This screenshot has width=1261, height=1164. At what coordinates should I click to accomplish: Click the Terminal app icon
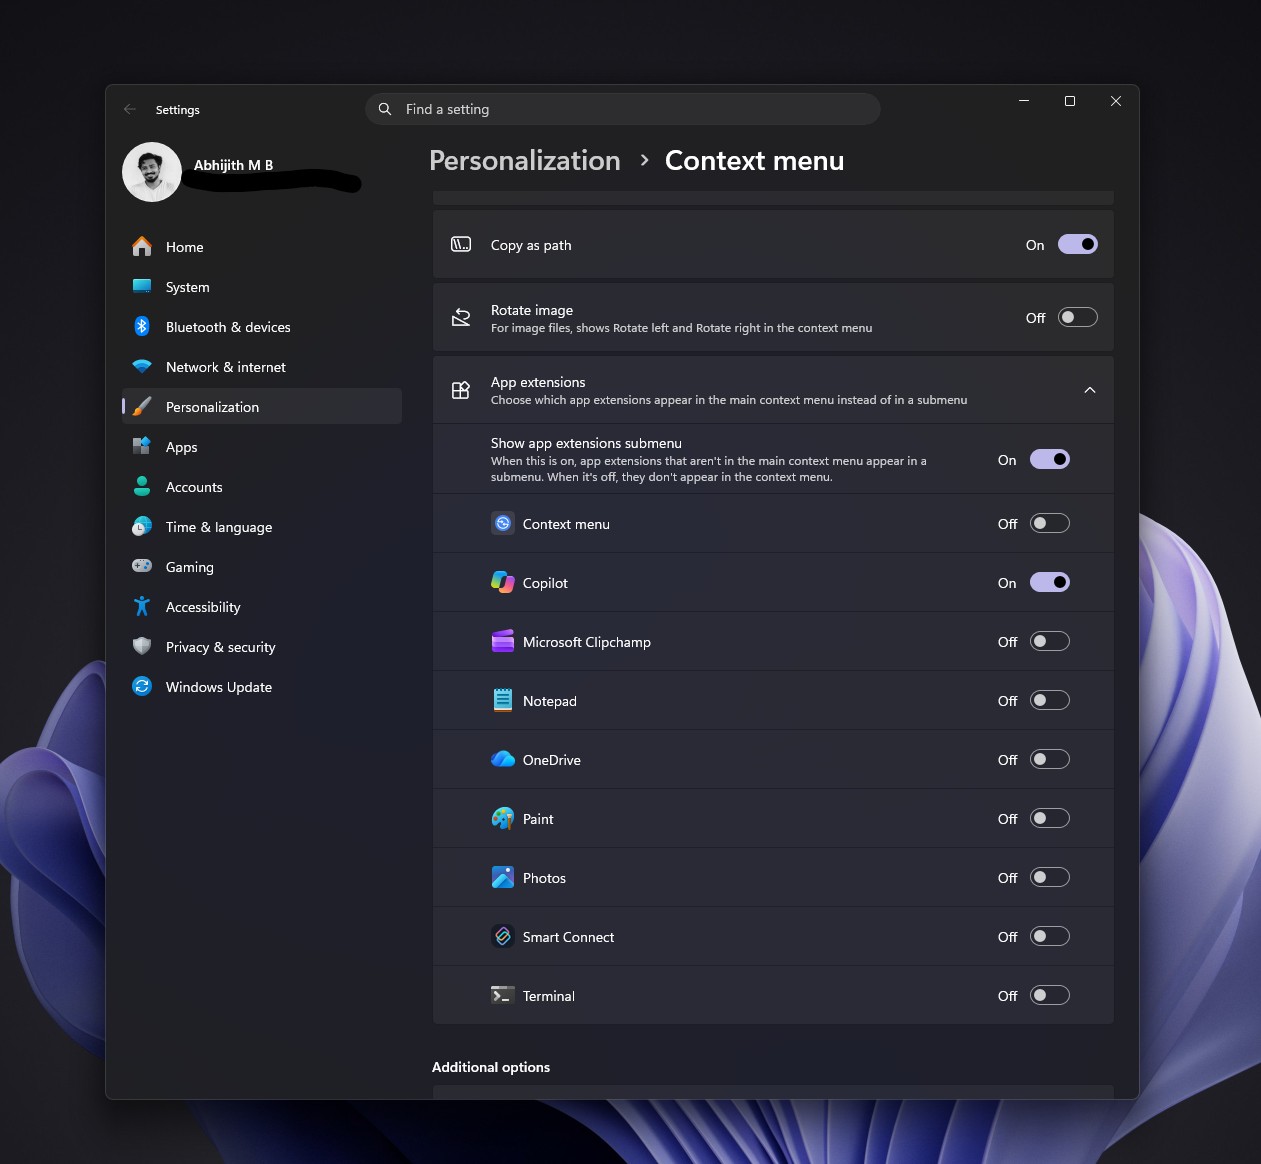click(503, 995)
